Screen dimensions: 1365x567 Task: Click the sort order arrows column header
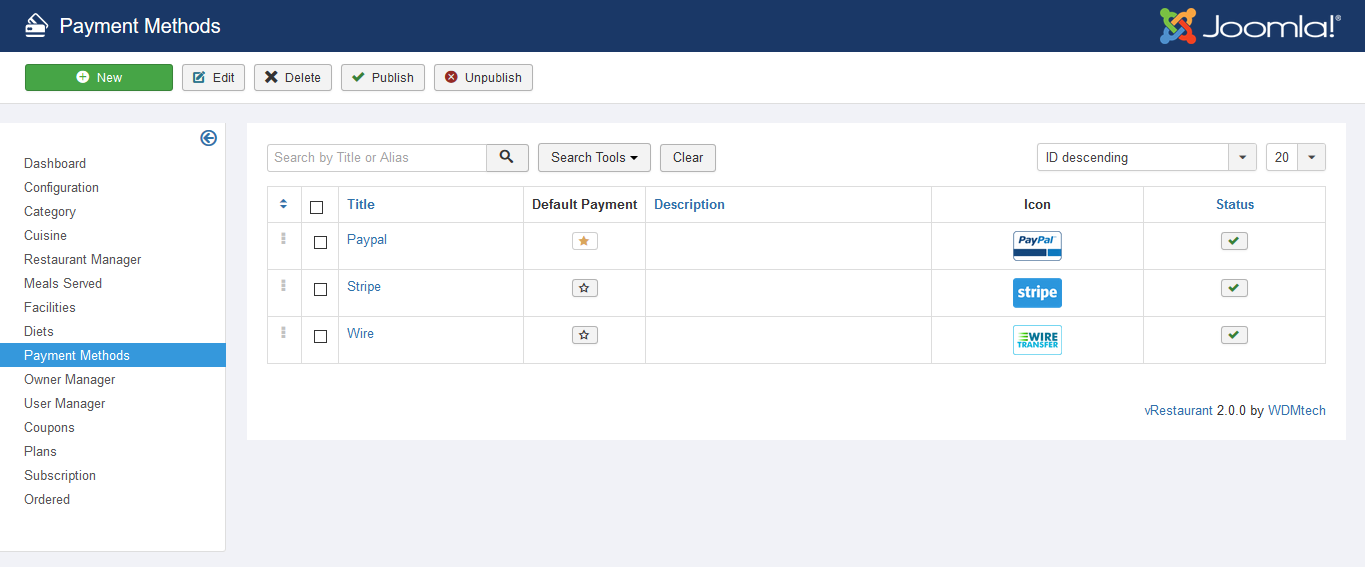(284, 204)
